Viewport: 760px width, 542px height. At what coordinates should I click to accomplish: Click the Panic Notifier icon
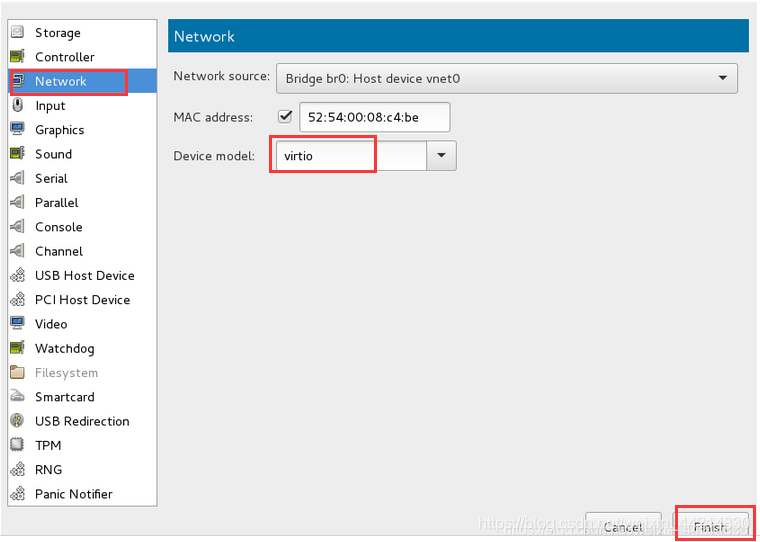(17, 494)
